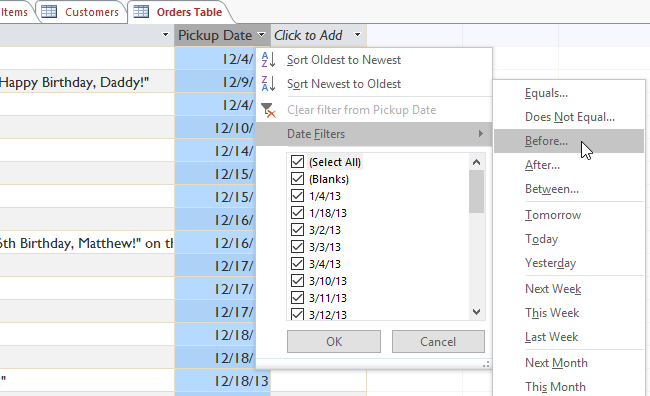The width and height of the screenshot is (650, 396).
Task: Click the "Birthday, Matthew!" text cell
Action: tap(87, 243)
